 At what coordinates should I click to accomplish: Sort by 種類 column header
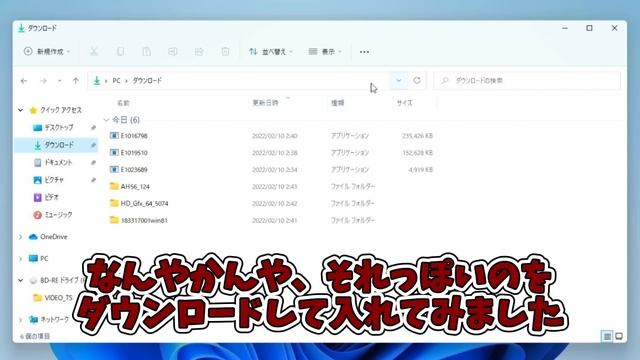pos(338,103)
